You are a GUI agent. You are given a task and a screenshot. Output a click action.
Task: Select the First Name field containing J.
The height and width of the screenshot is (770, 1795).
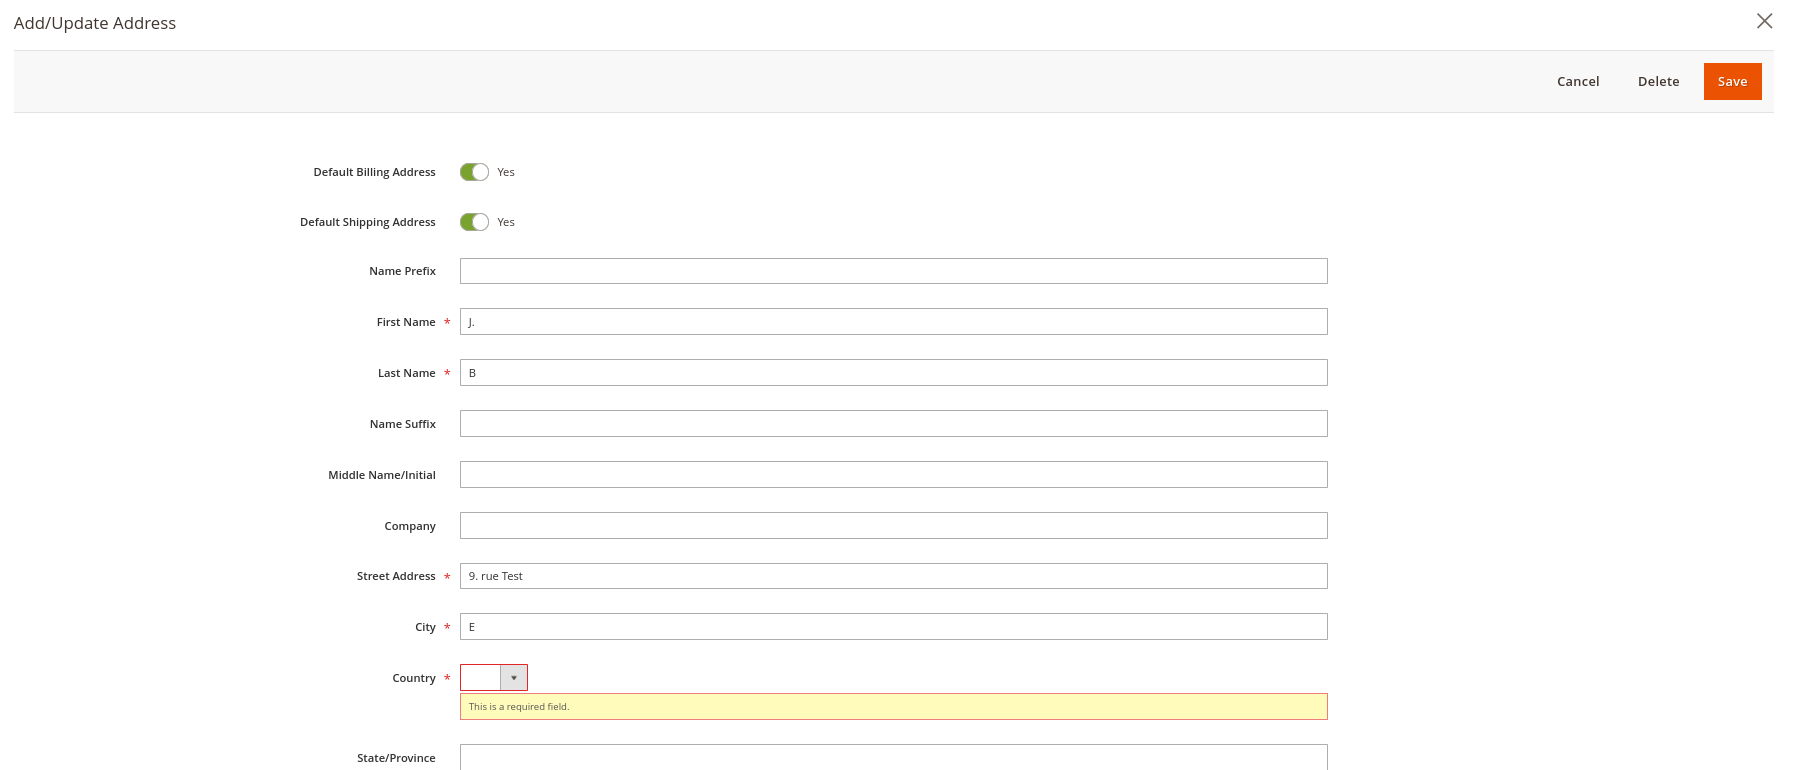click(x=893, y=321)
